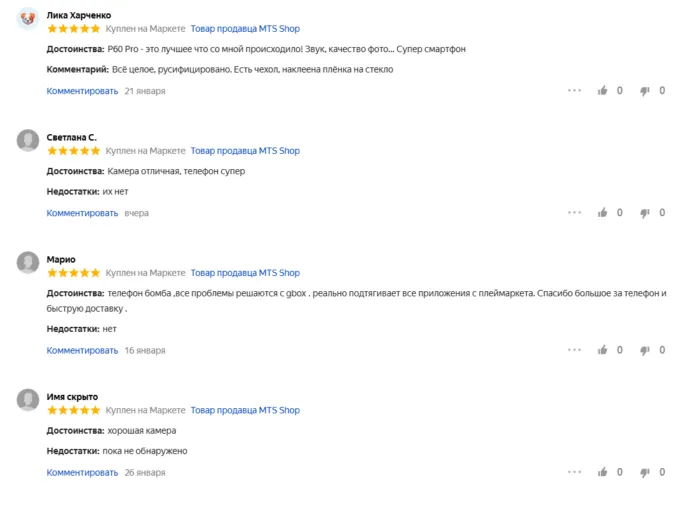Image resolution: width=680 pixels, height=510 pixels.
Task: Thumbs down the Имя скрыто review
Action: pyautogui.click(x=645, y=472)
